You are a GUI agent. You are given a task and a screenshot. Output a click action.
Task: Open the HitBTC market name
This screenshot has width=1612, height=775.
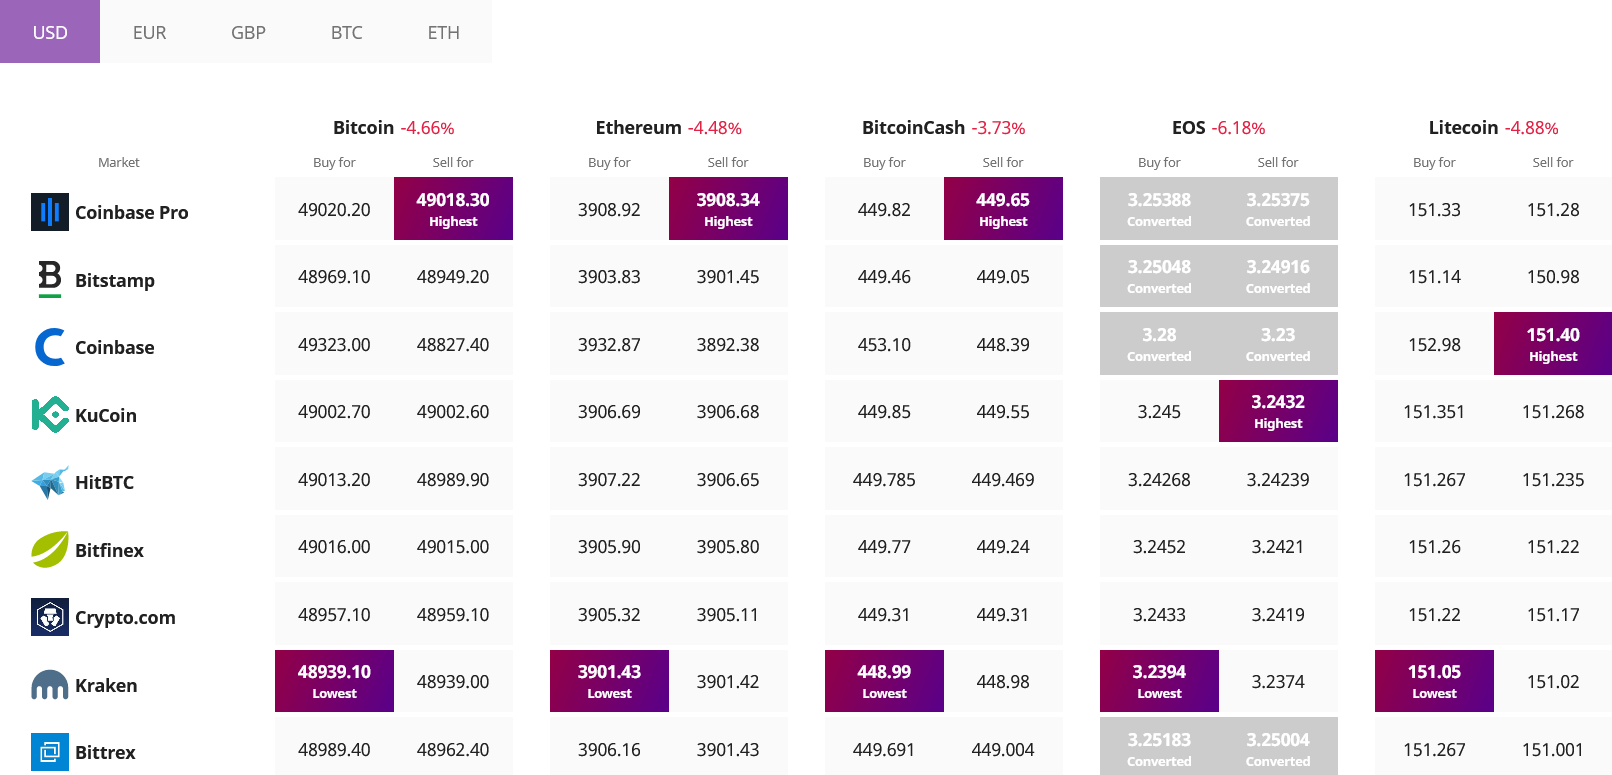(x=104, y=482)
